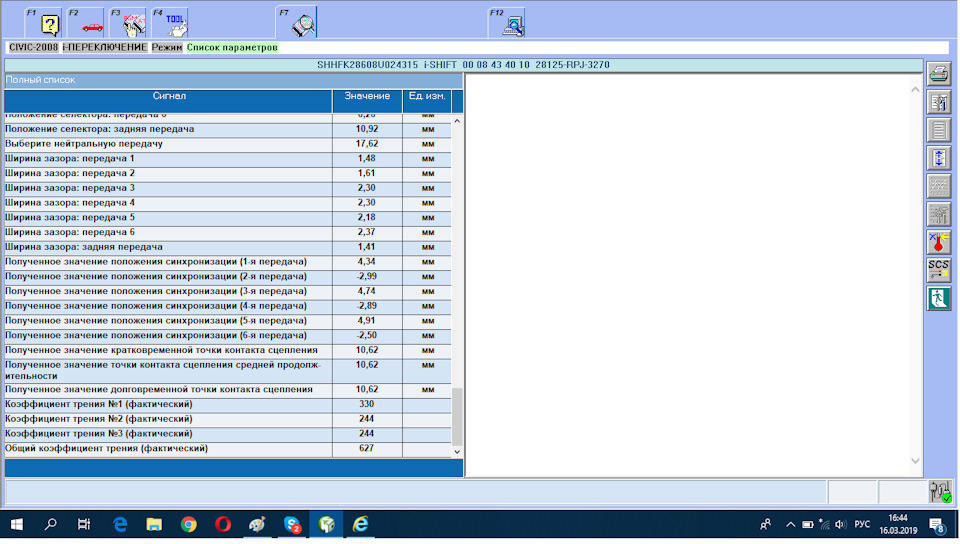Click the greyed bar chart icon in sidebar
The image size is (960, 544).
tap(939, 214)
